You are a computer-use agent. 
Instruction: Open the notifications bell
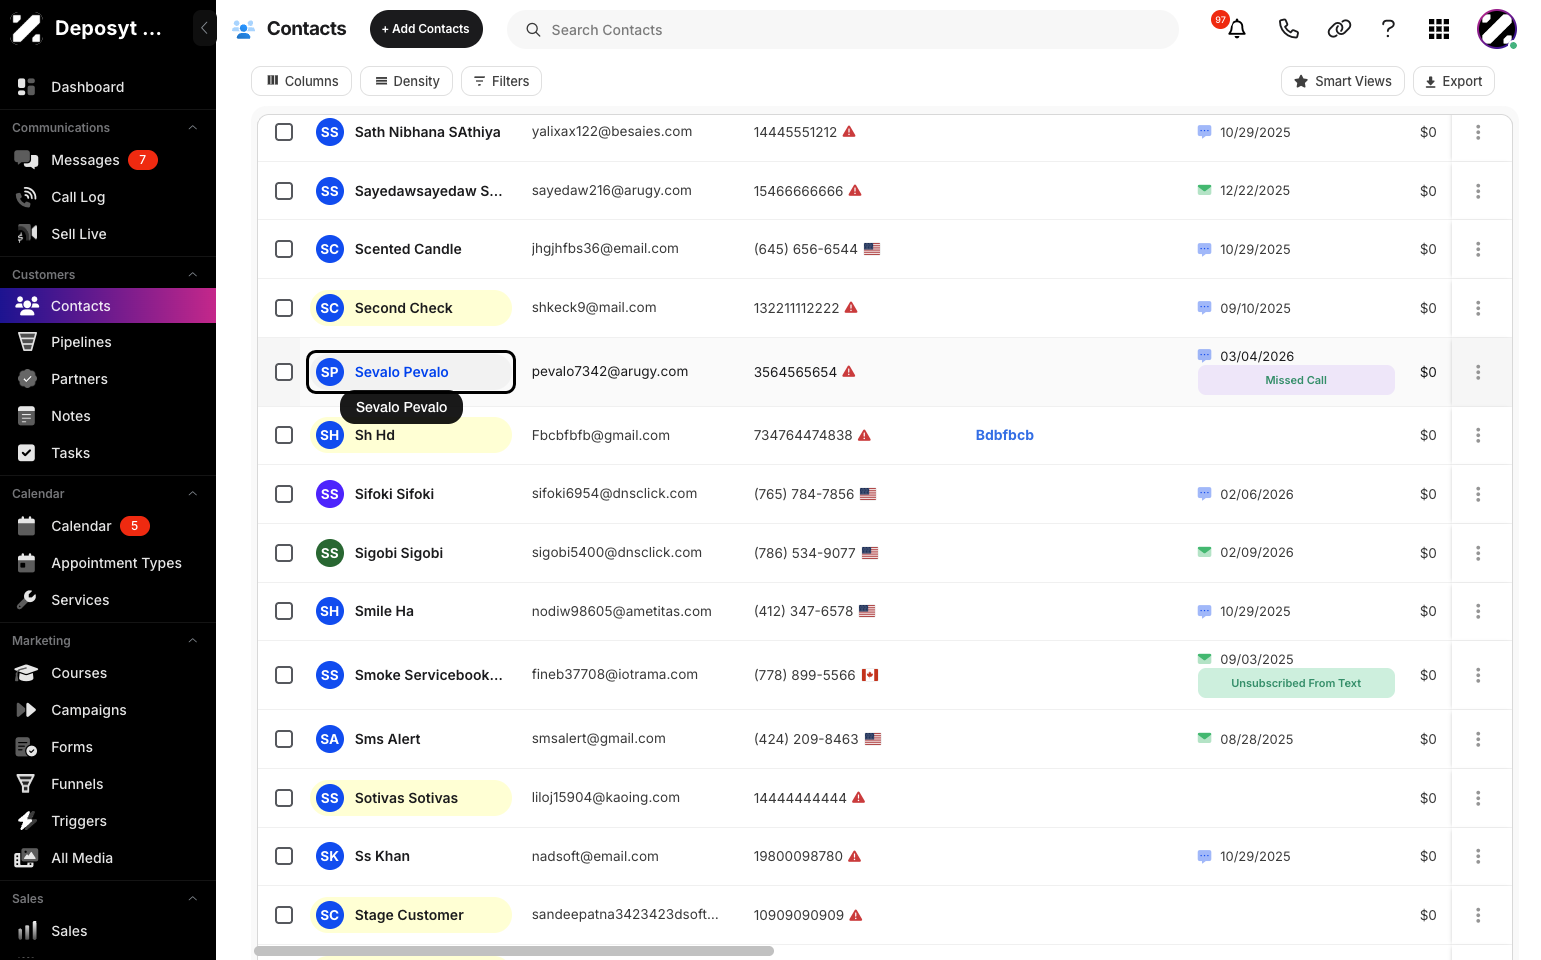1237,29
